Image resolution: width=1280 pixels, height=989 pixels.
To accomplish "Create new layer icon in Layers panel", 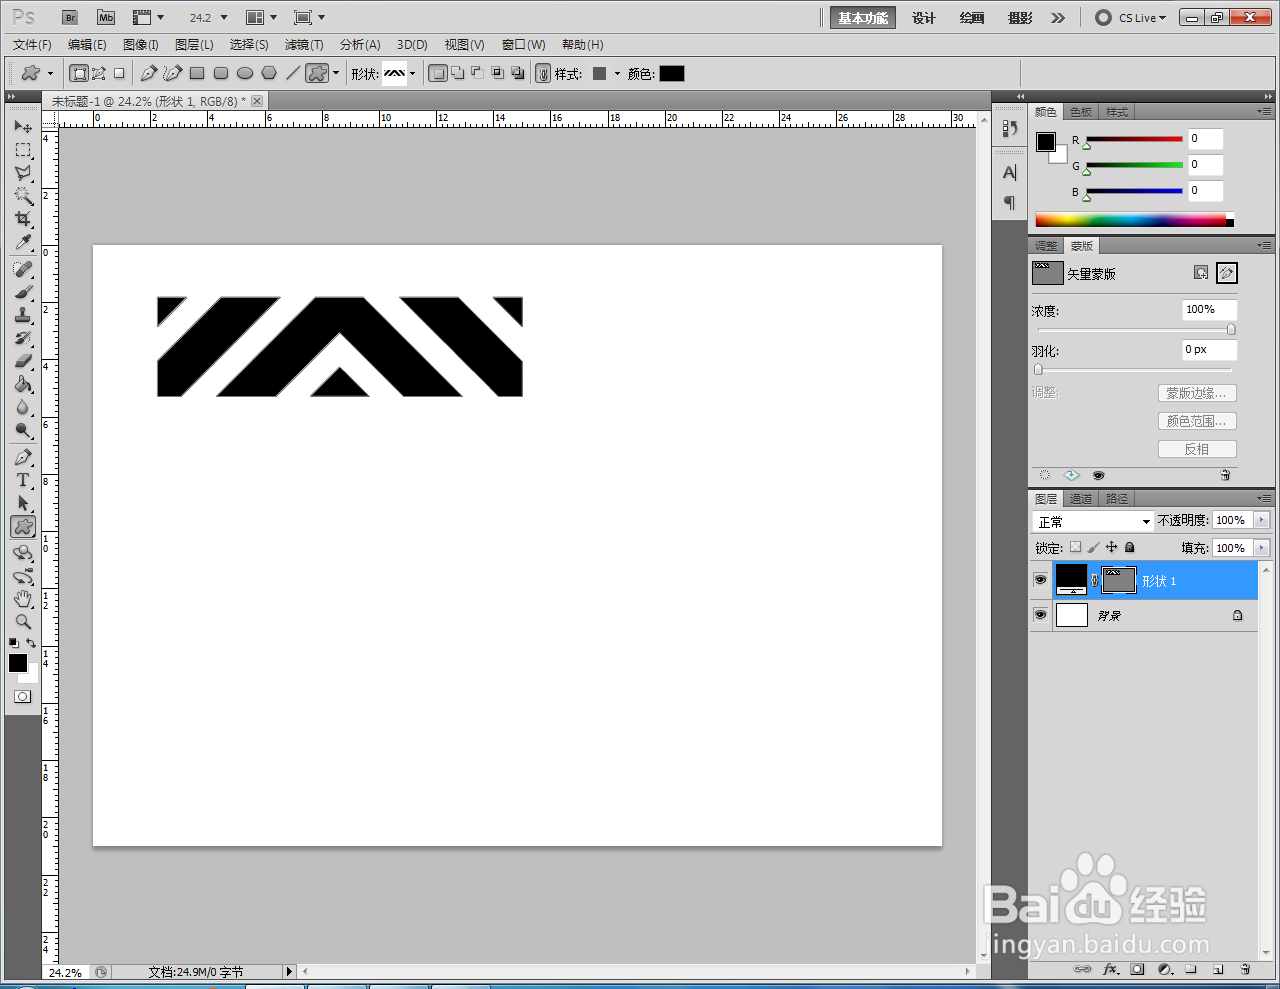I will point(1218,969).
